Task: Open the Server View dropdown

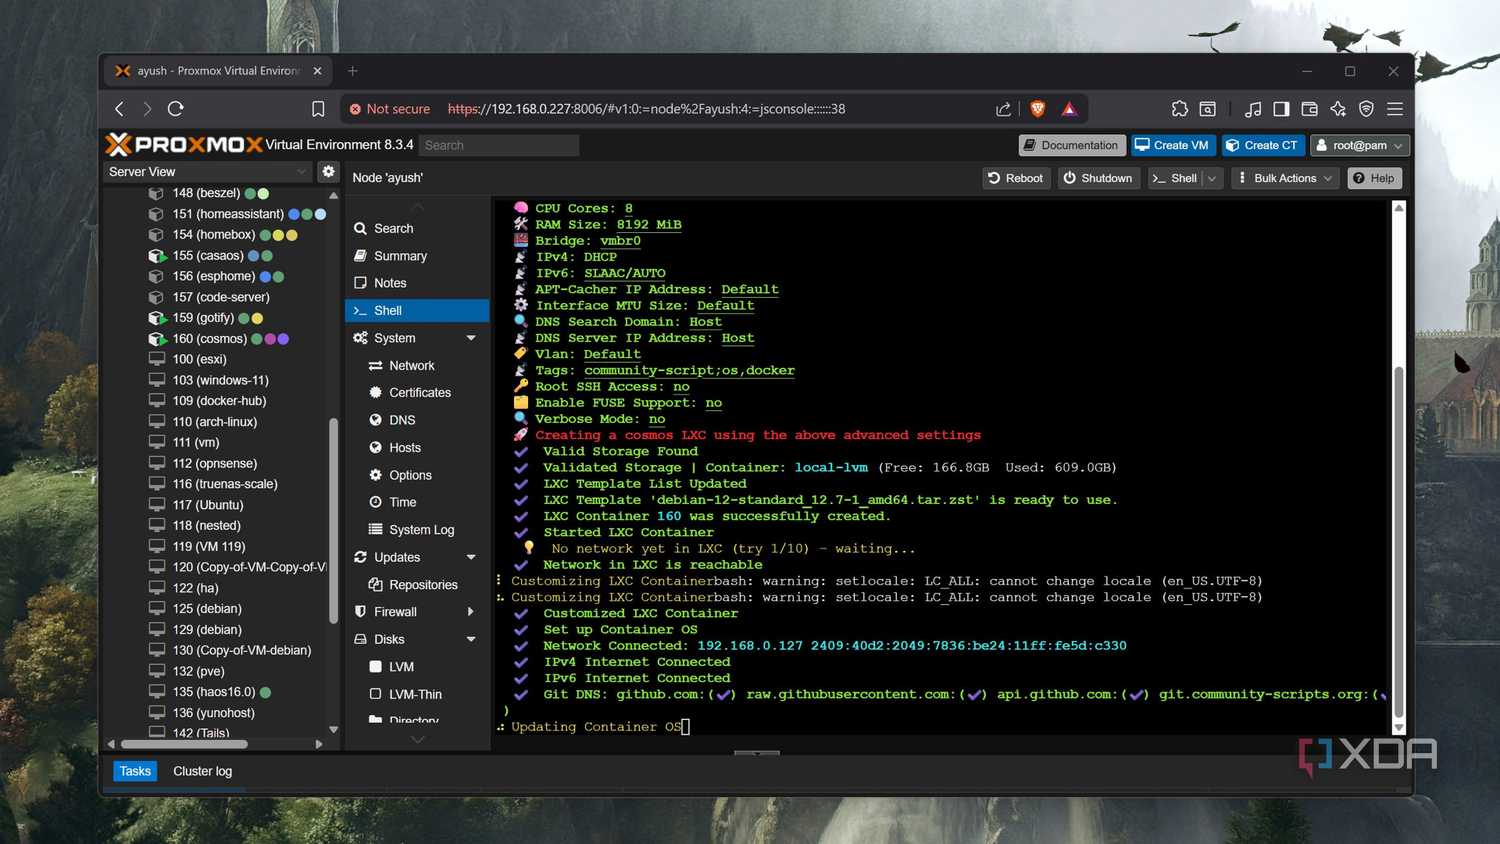Action: 208,172
